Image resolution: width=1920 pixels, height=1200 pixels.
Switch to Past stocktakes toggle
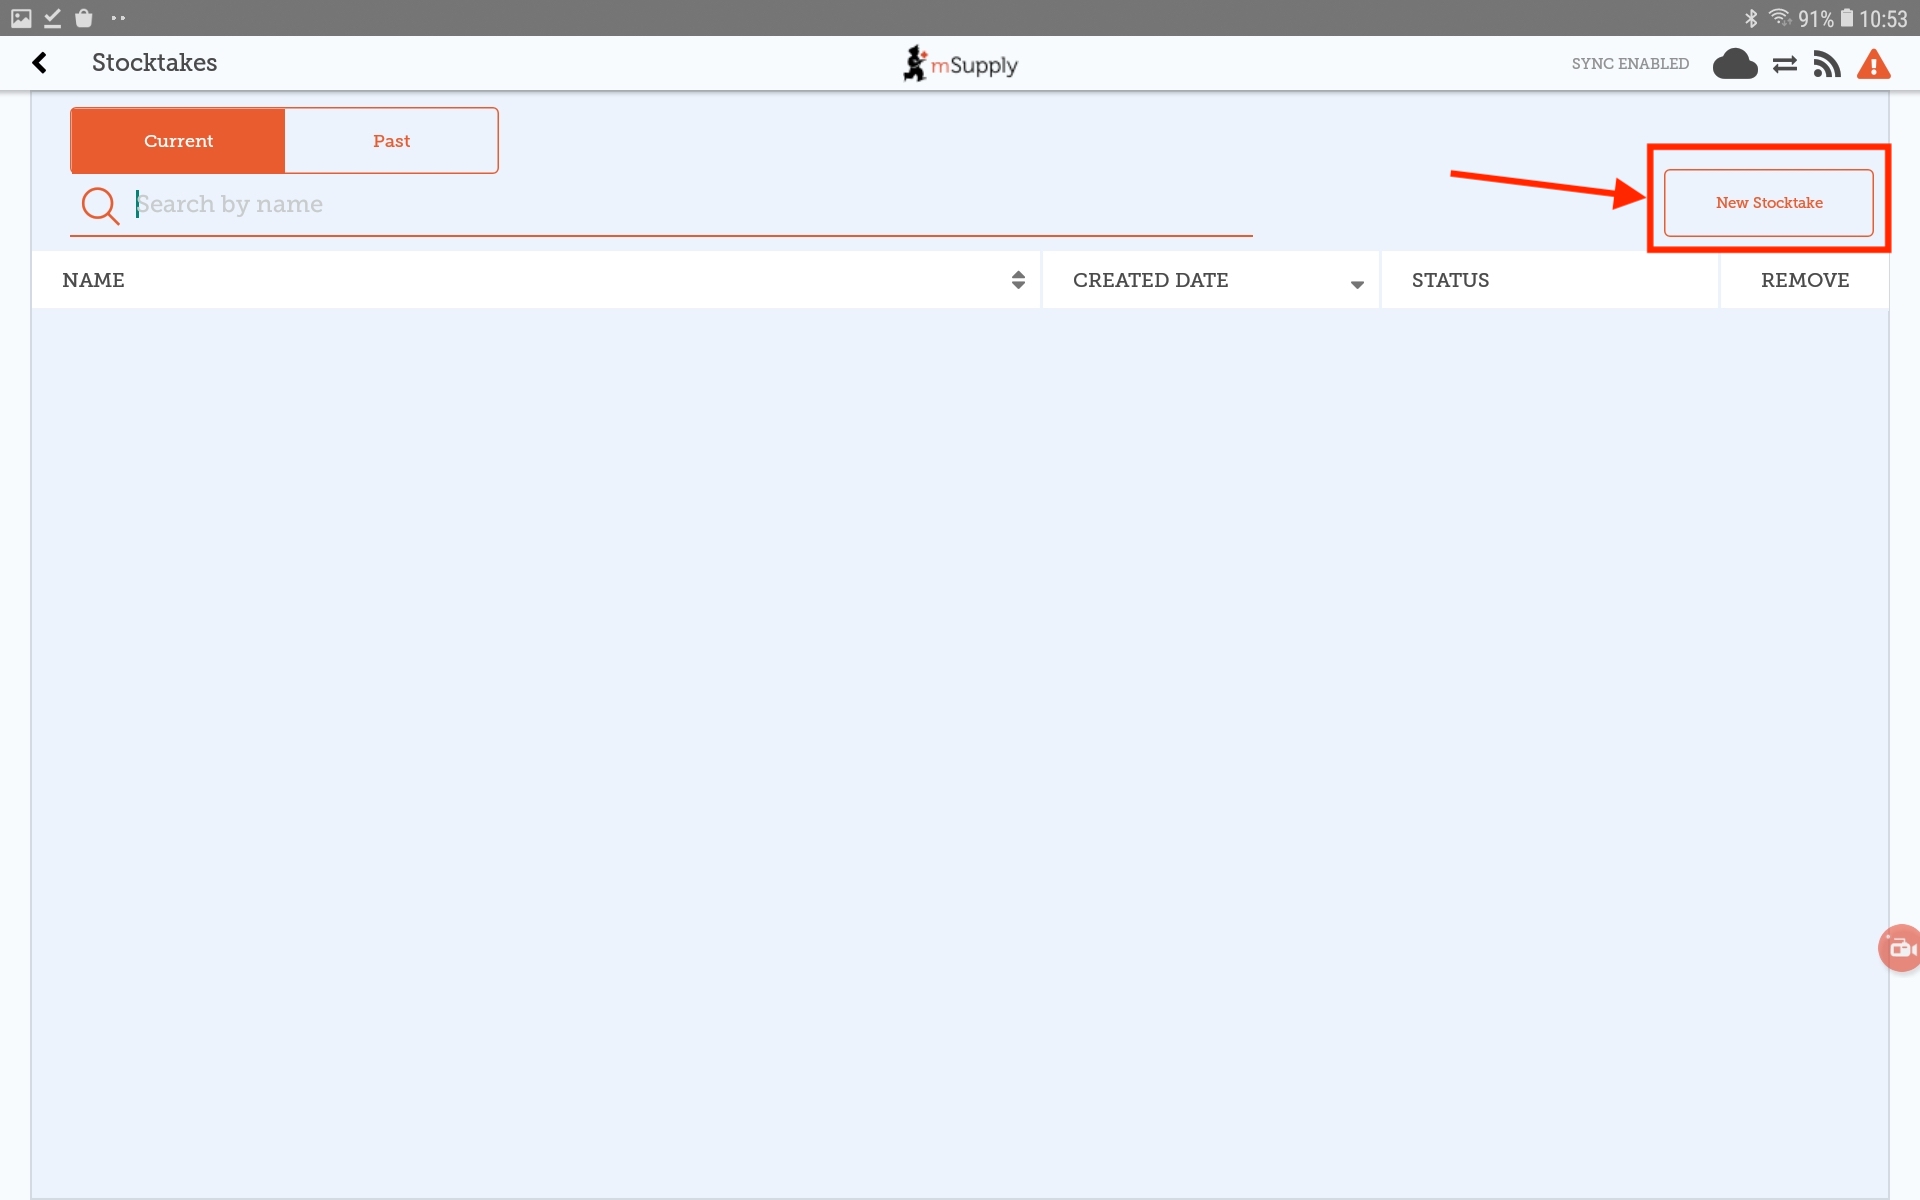coord(391,141)
